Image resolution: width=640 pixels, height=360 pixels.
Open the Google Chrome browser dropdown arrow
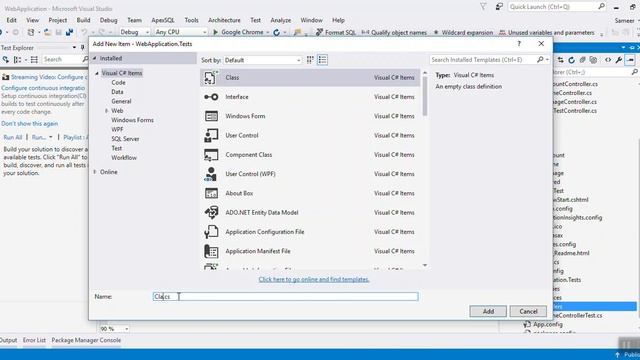point(267,32)
